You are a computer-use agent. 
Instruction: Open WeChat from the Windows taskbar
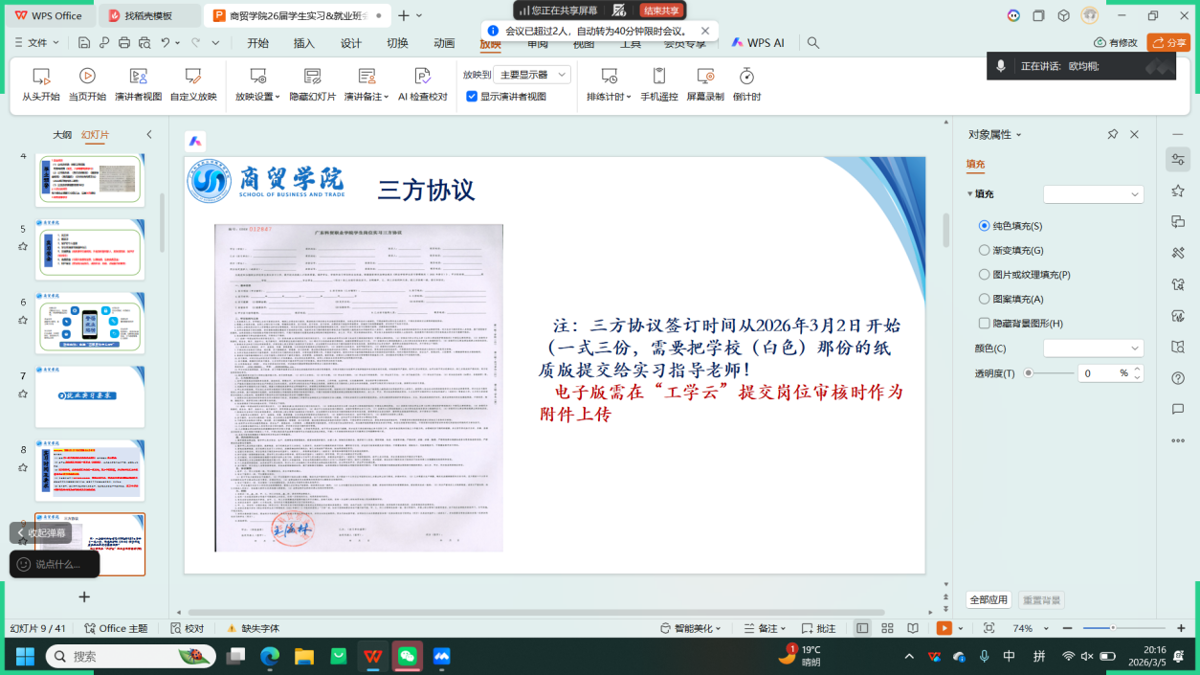click(x=407, y=656)
